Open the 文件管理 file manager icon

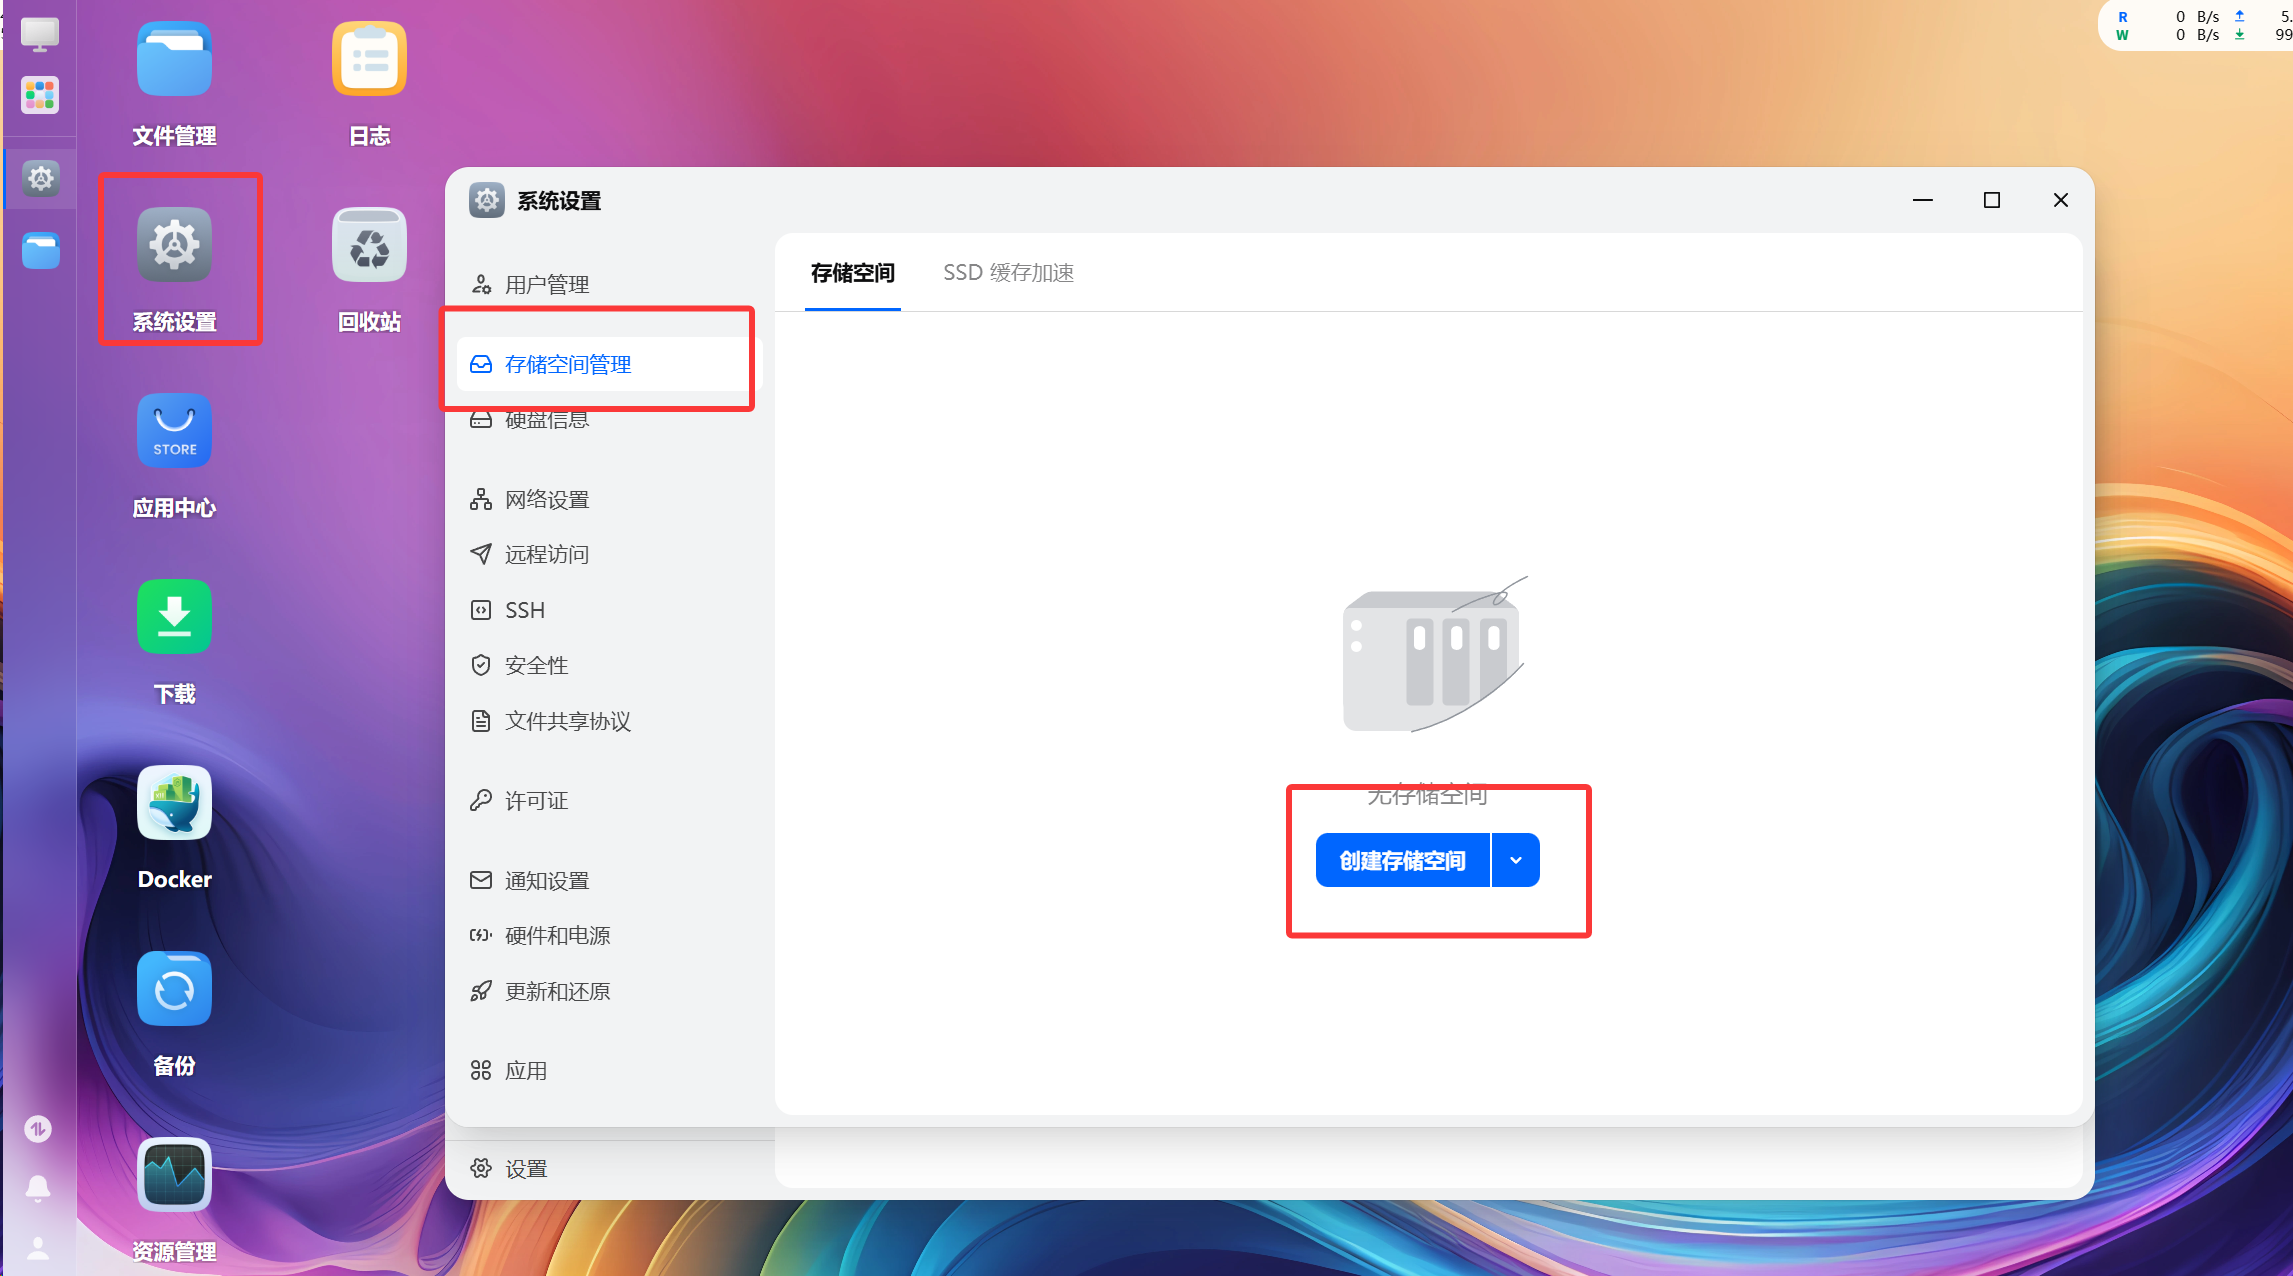point(174,60)
